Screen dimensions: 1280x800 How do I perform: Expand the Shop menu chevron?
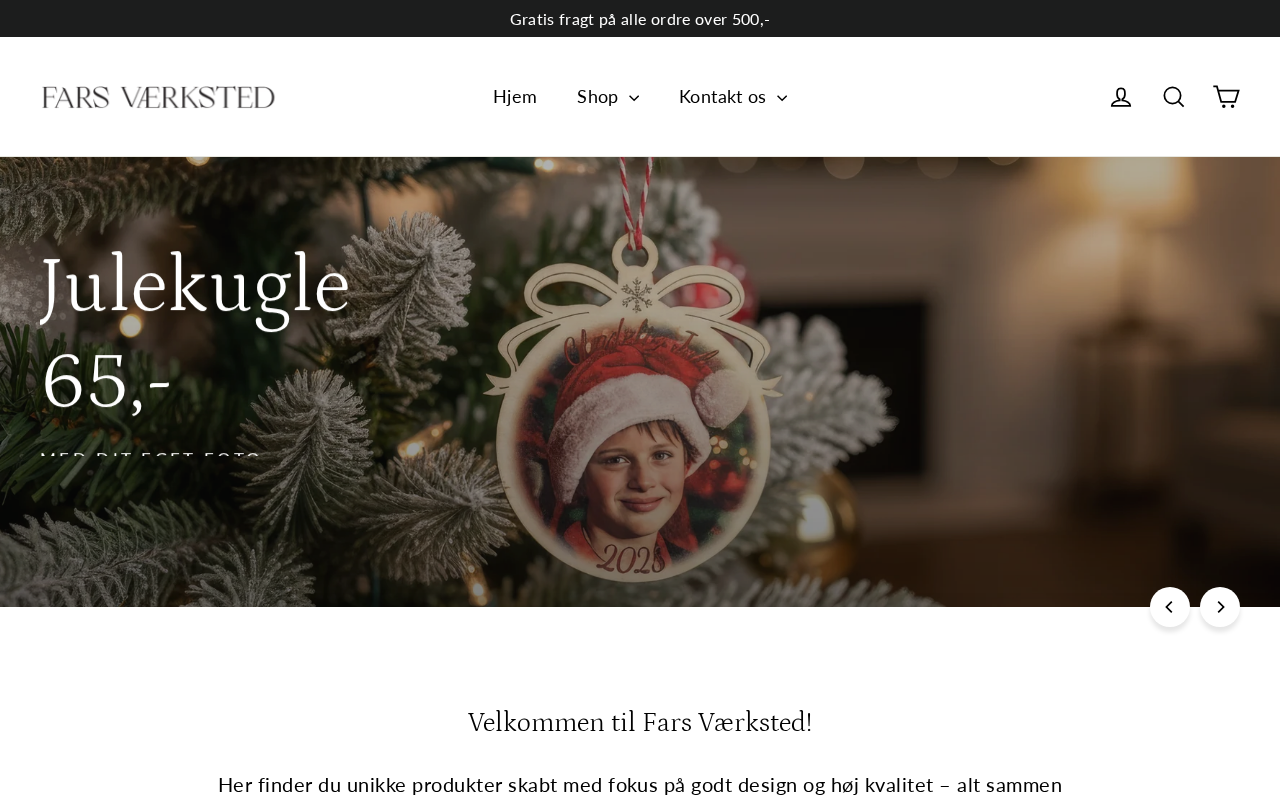(x=634, y=98)
